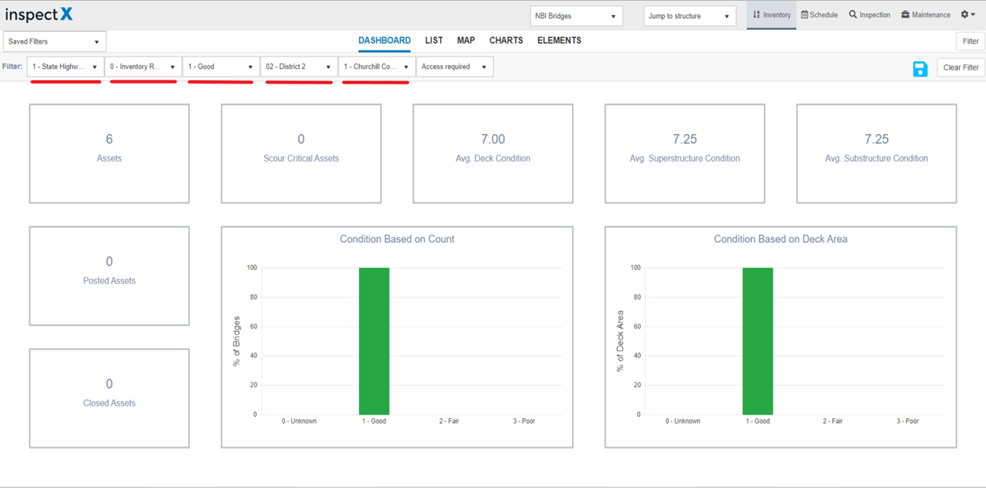Click the Assets count card
Image resolution: width=986 pixels, height=488 pixels.
coord(109,153)
